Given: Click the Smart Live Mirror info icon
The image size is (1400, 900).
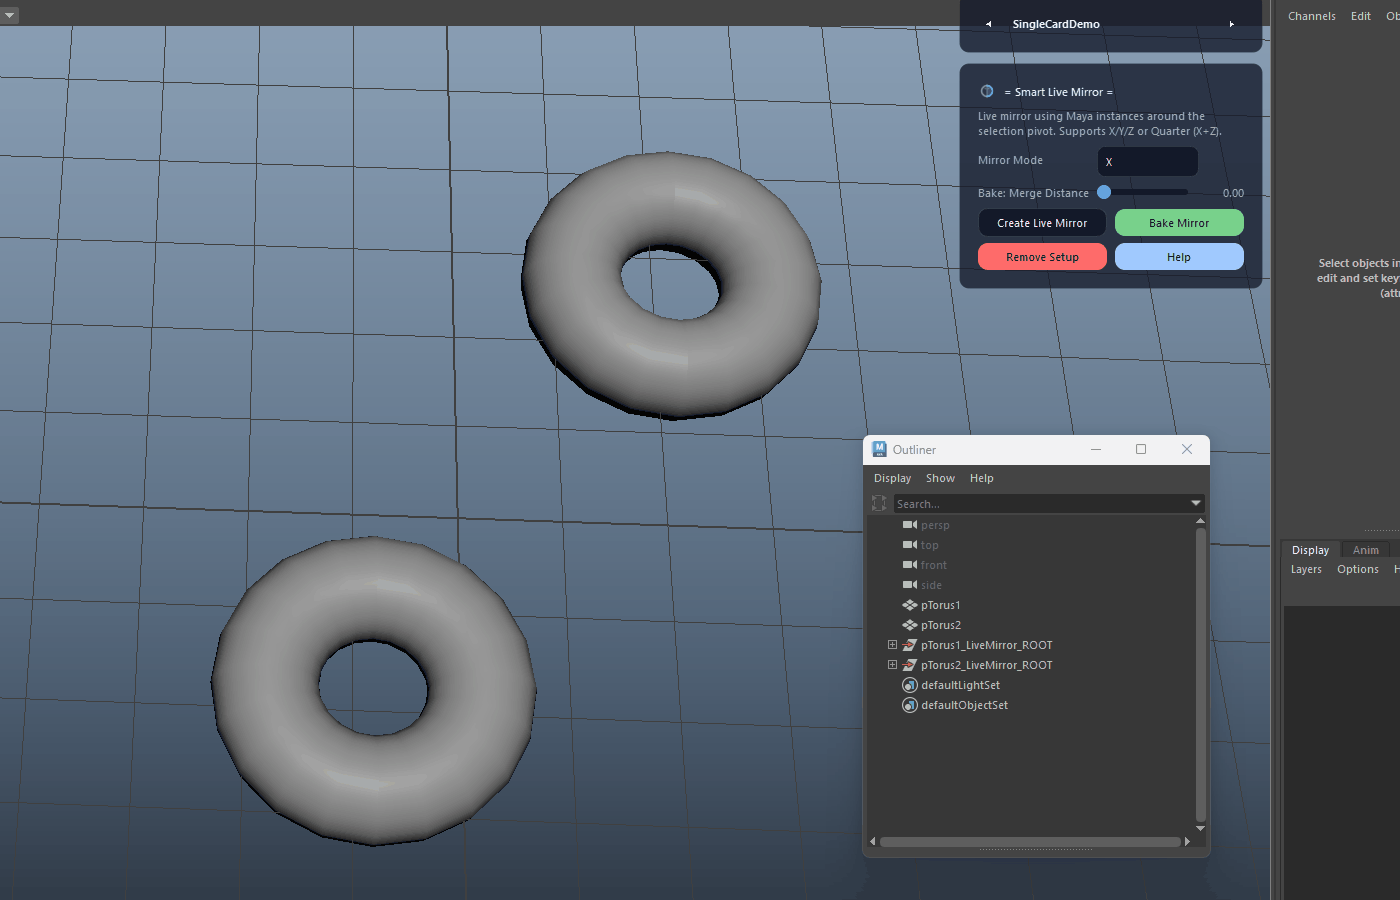Looking at the screenshot, I should [x=987, y=91].
